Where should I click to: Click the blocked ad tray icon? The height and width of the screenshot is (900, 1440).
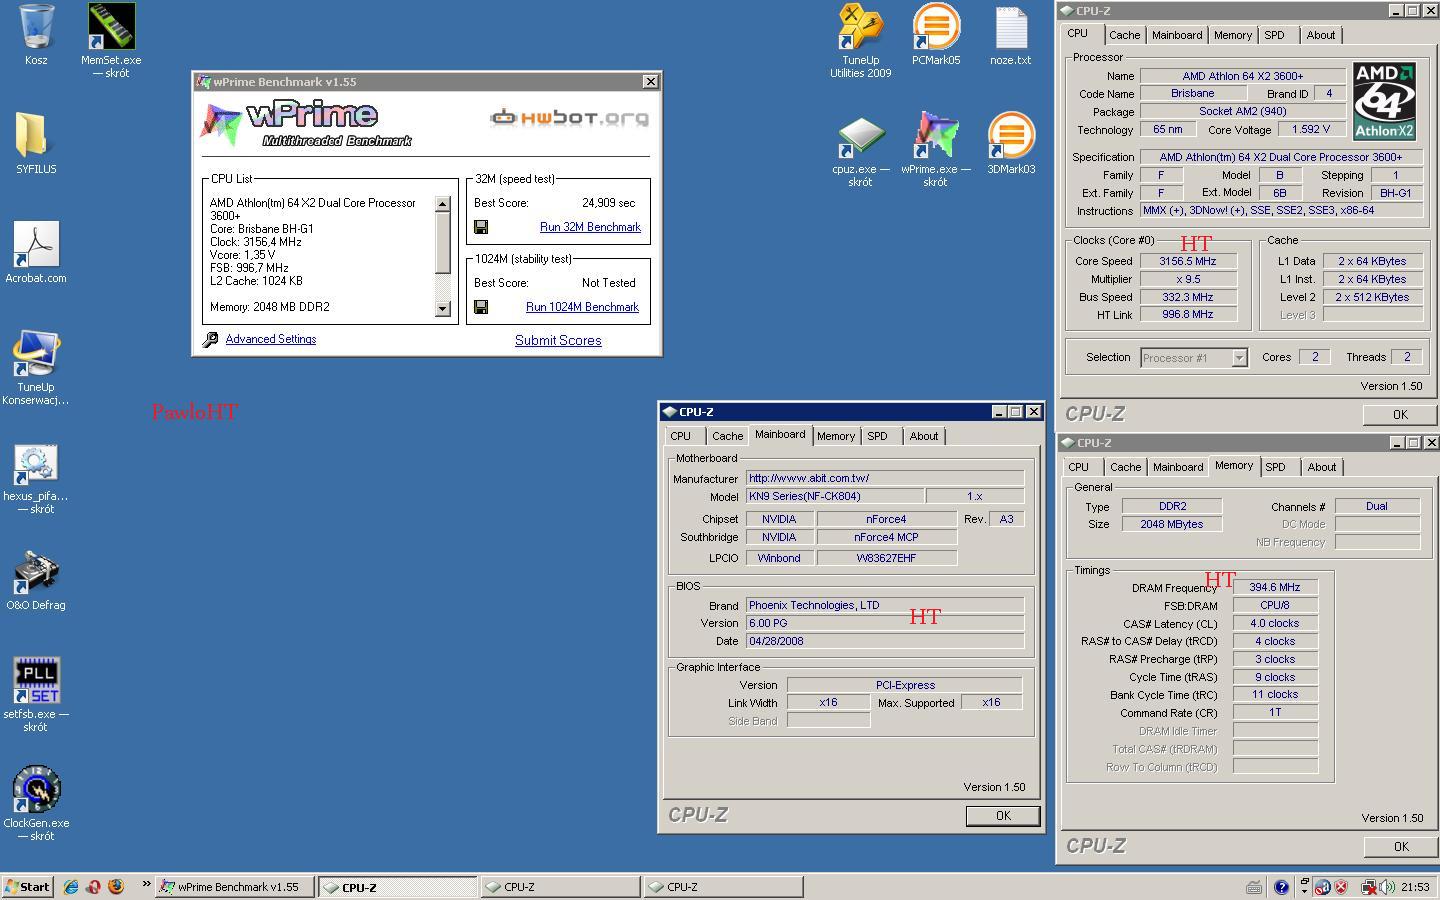coord(1322,887)
